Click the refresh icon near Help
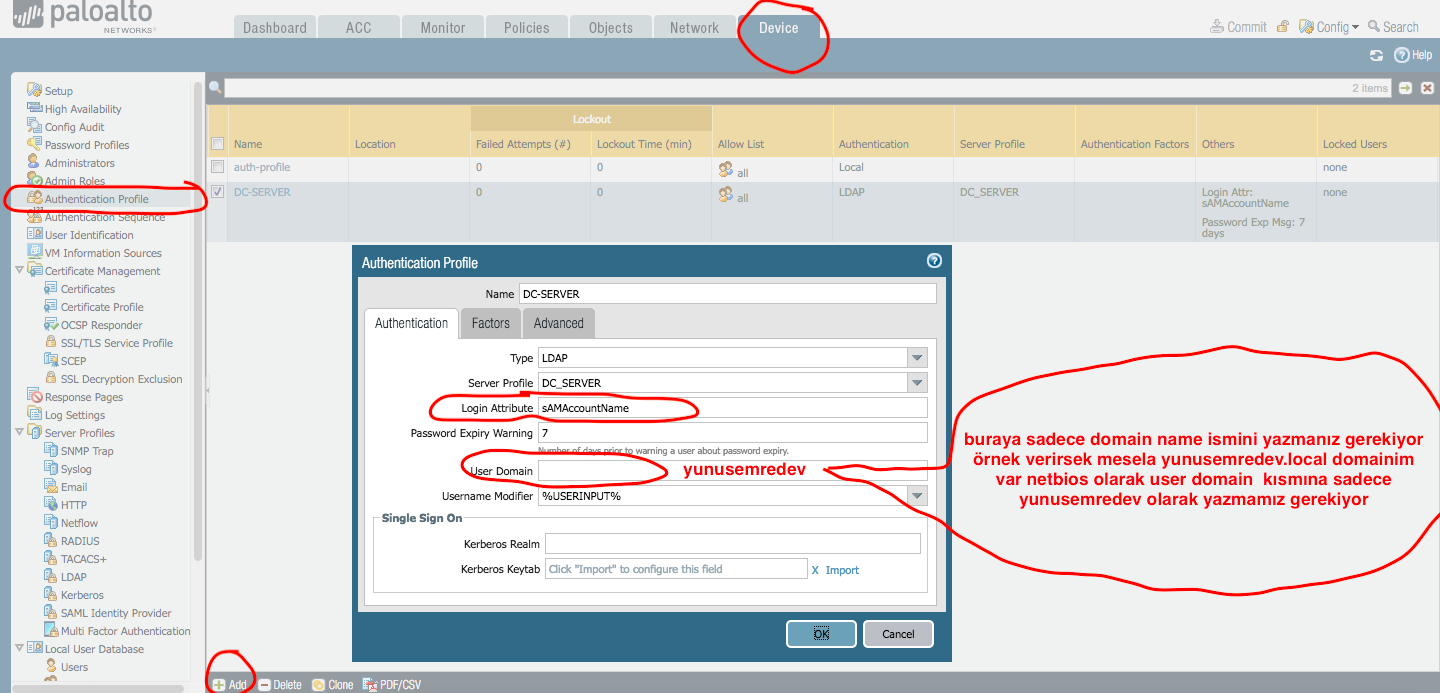1440x693 pixels. [1377, 56]
